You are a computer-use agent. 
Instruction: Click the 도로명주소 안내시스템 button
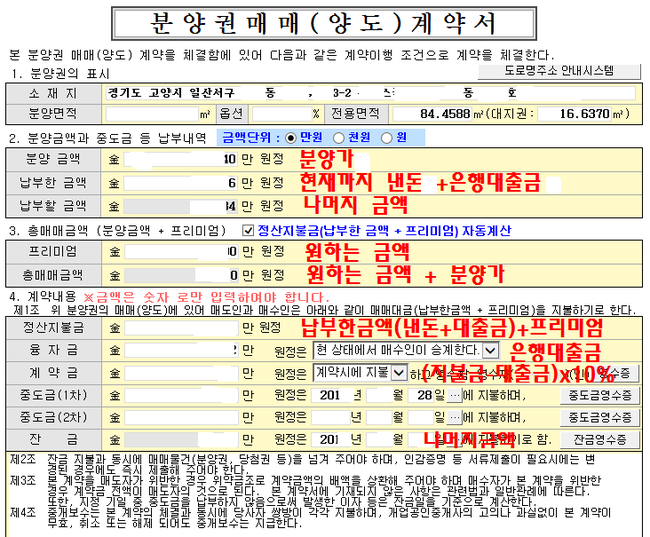(559, 71)
